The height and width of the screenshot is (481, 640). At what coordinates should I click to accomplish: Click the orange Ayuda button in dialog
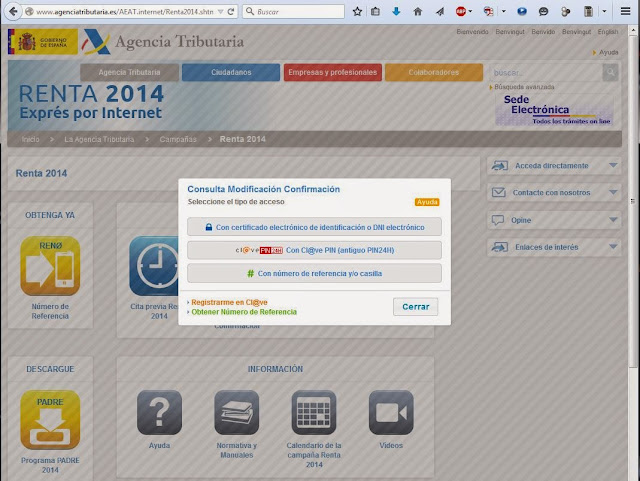click(427, 202)
